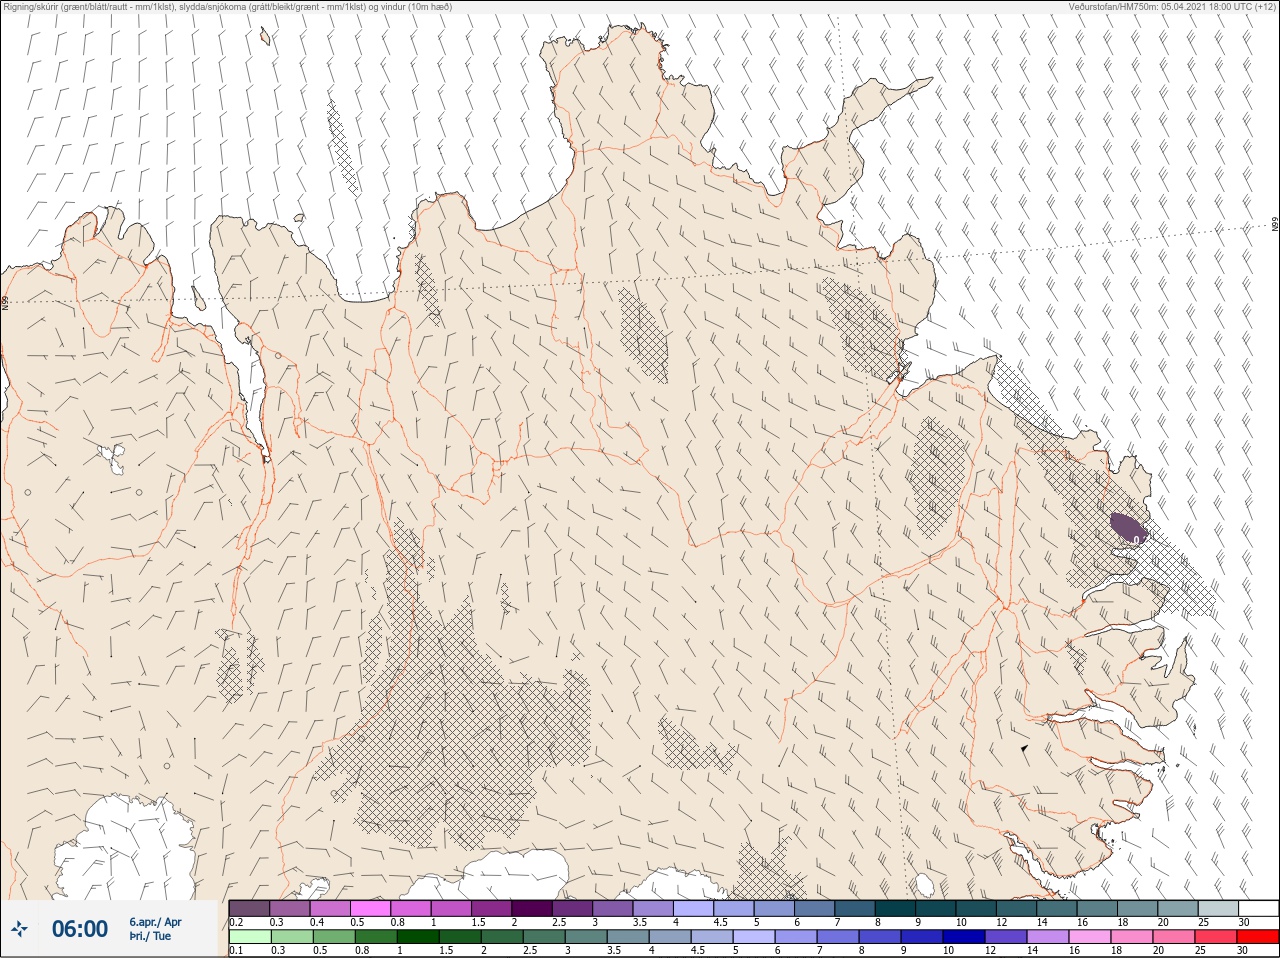
Task: Select the white 30 swatch in the top legend row
Action: [x=1258, y=908]
